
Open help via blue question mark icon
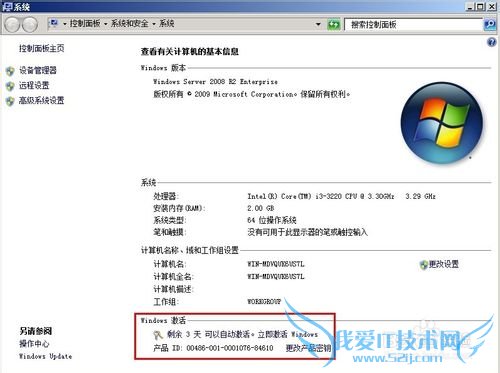[x=491, y=42]
